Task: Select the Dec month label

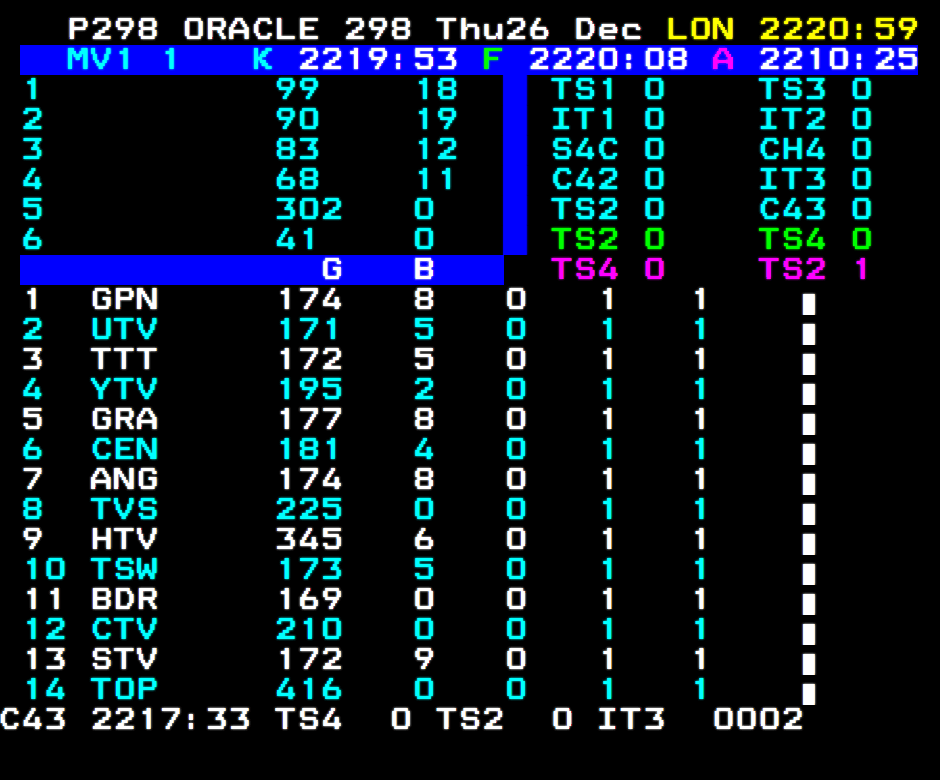Action: pos(608,29)
